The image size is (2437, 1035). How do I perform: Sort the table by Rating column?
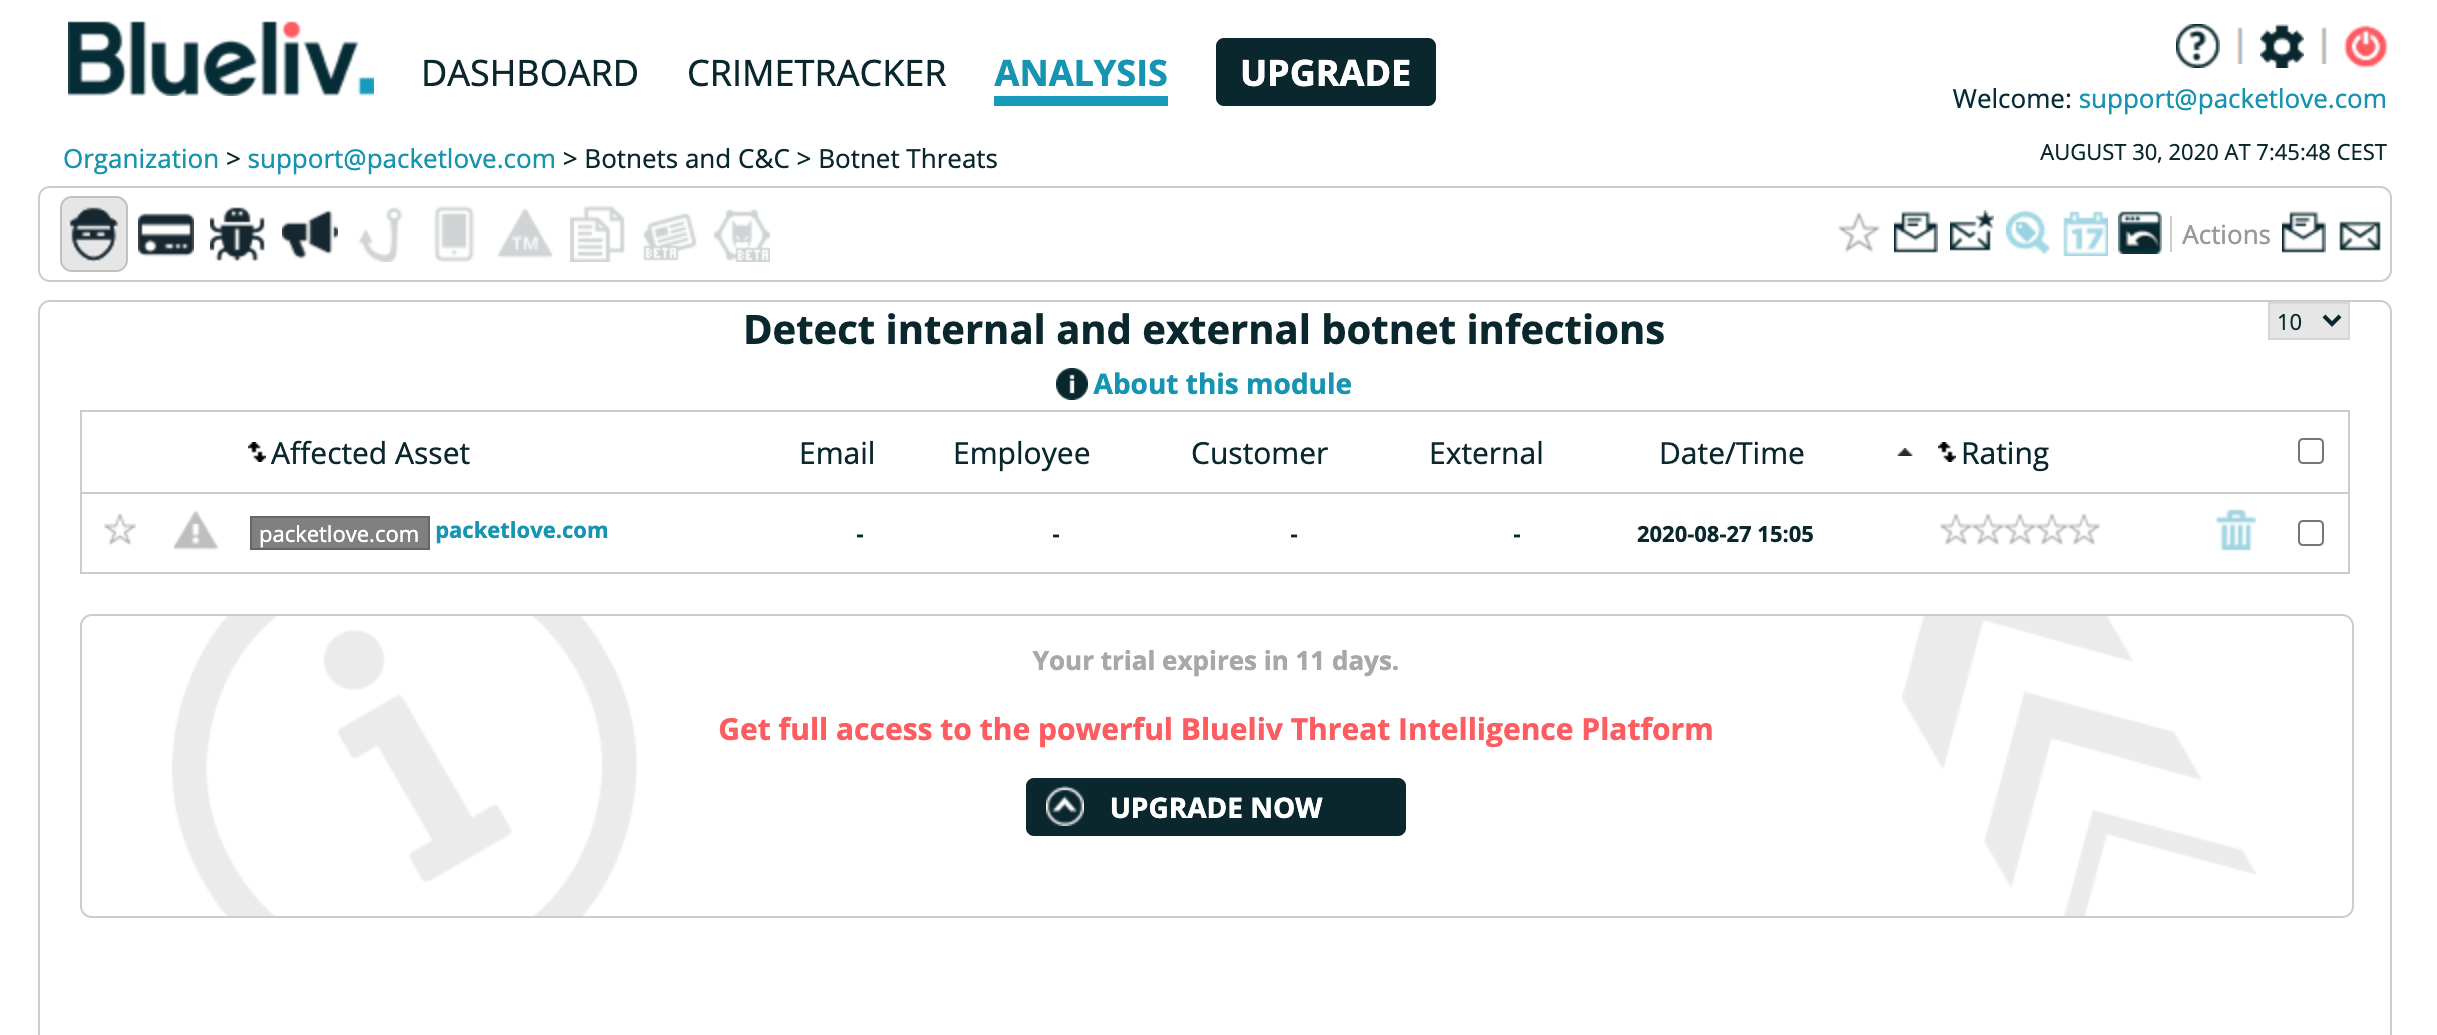pos(2003,454)
